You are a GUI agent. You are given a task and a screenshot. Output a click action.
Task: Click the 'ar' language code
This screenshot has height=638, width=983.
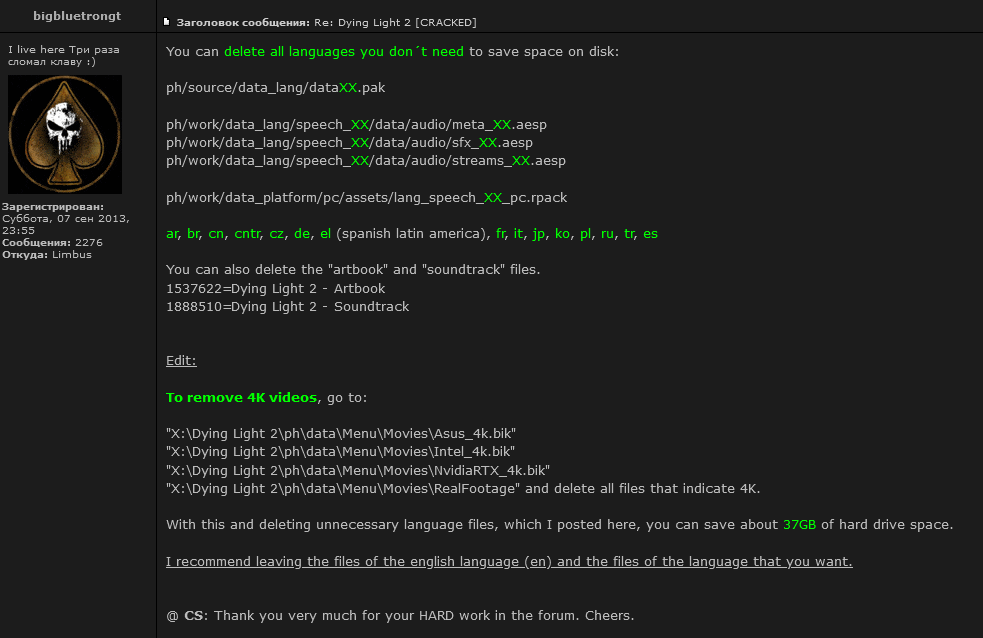[173, 233]
